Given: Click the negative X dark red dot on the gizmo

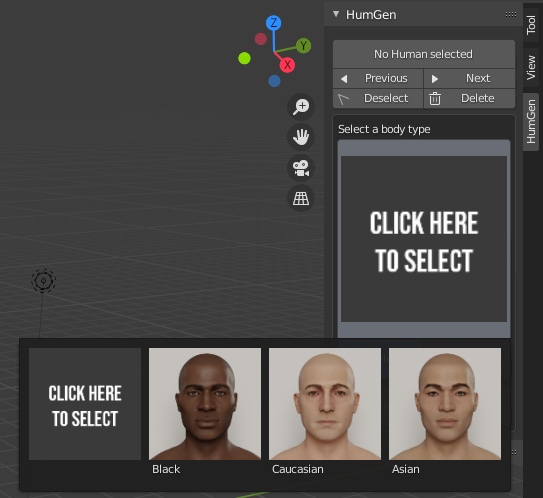Looking at the screenshot, I should tap(260, 39).
